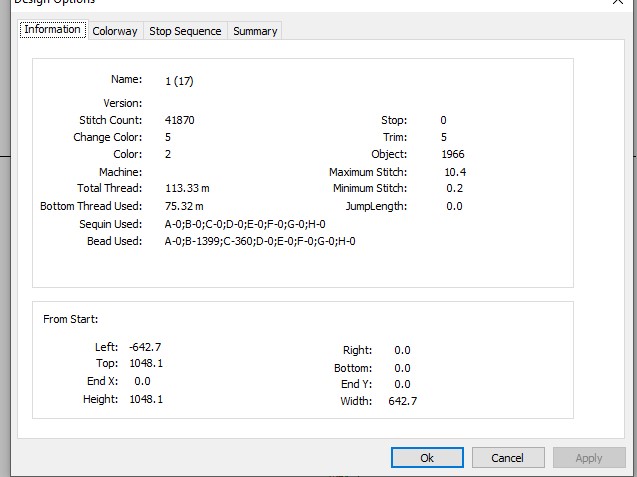Click the Bottom value 0.0
637x477 pixels.
coord(402,368)
